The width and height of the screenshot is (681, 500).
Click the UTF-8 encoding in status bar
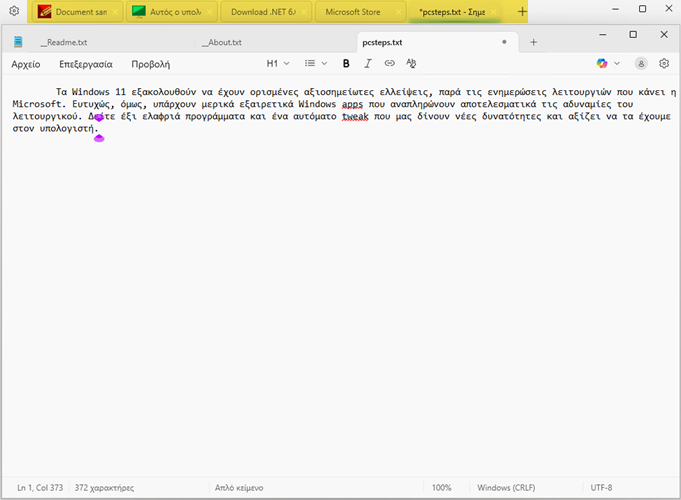coord(601,488)
